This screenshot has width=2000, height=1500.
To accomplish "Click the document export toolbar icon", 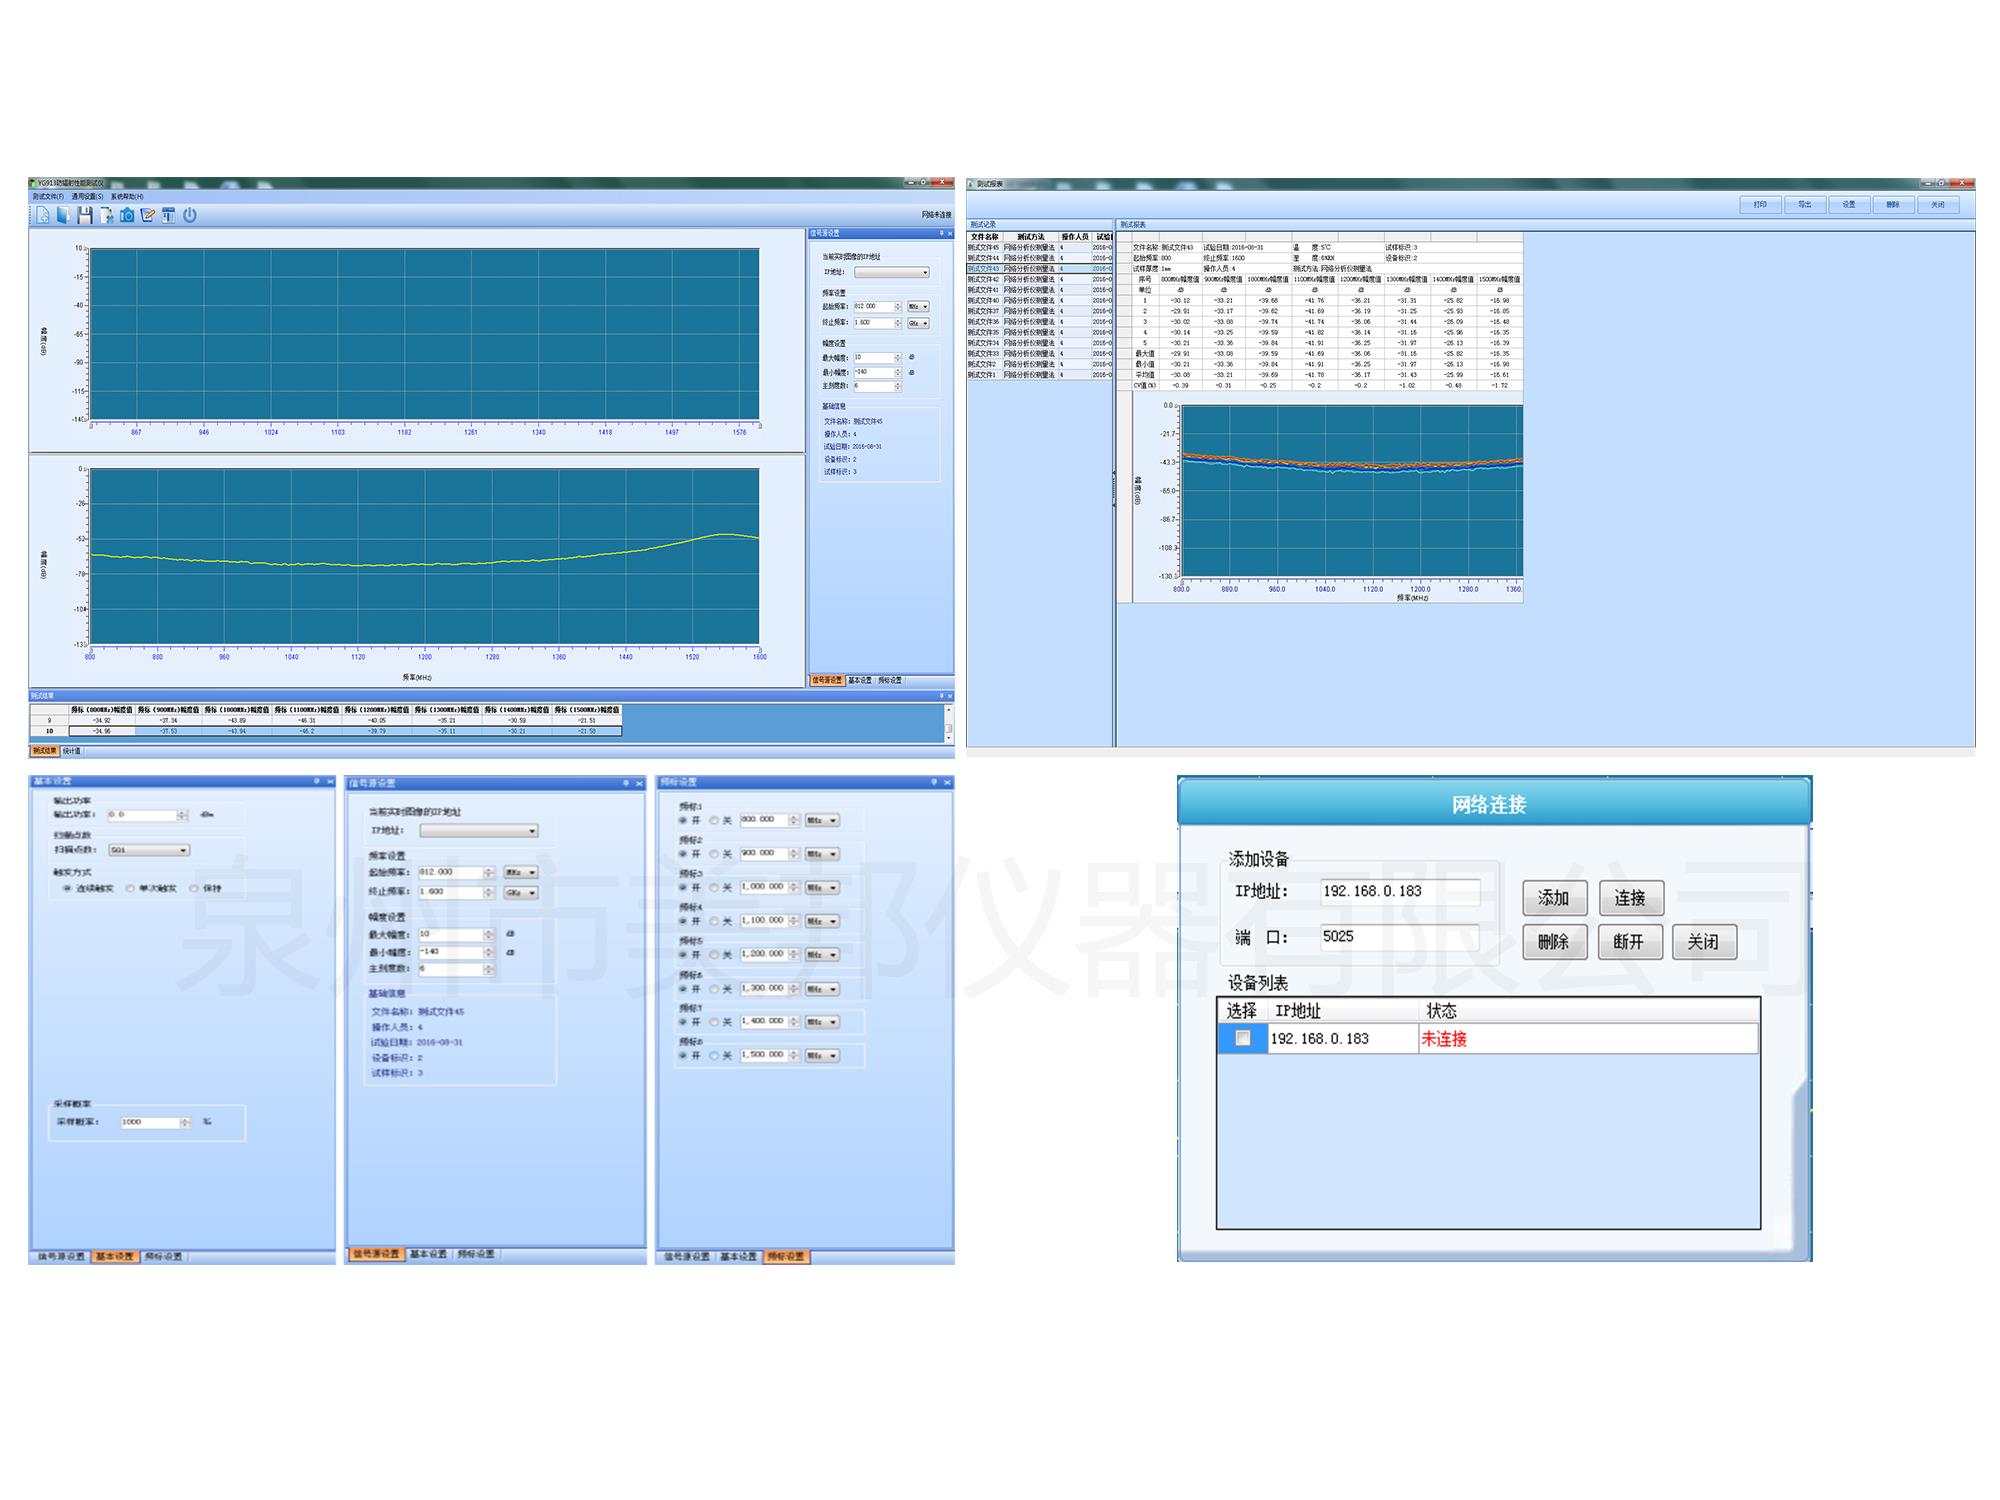I will tap(105, 215).
